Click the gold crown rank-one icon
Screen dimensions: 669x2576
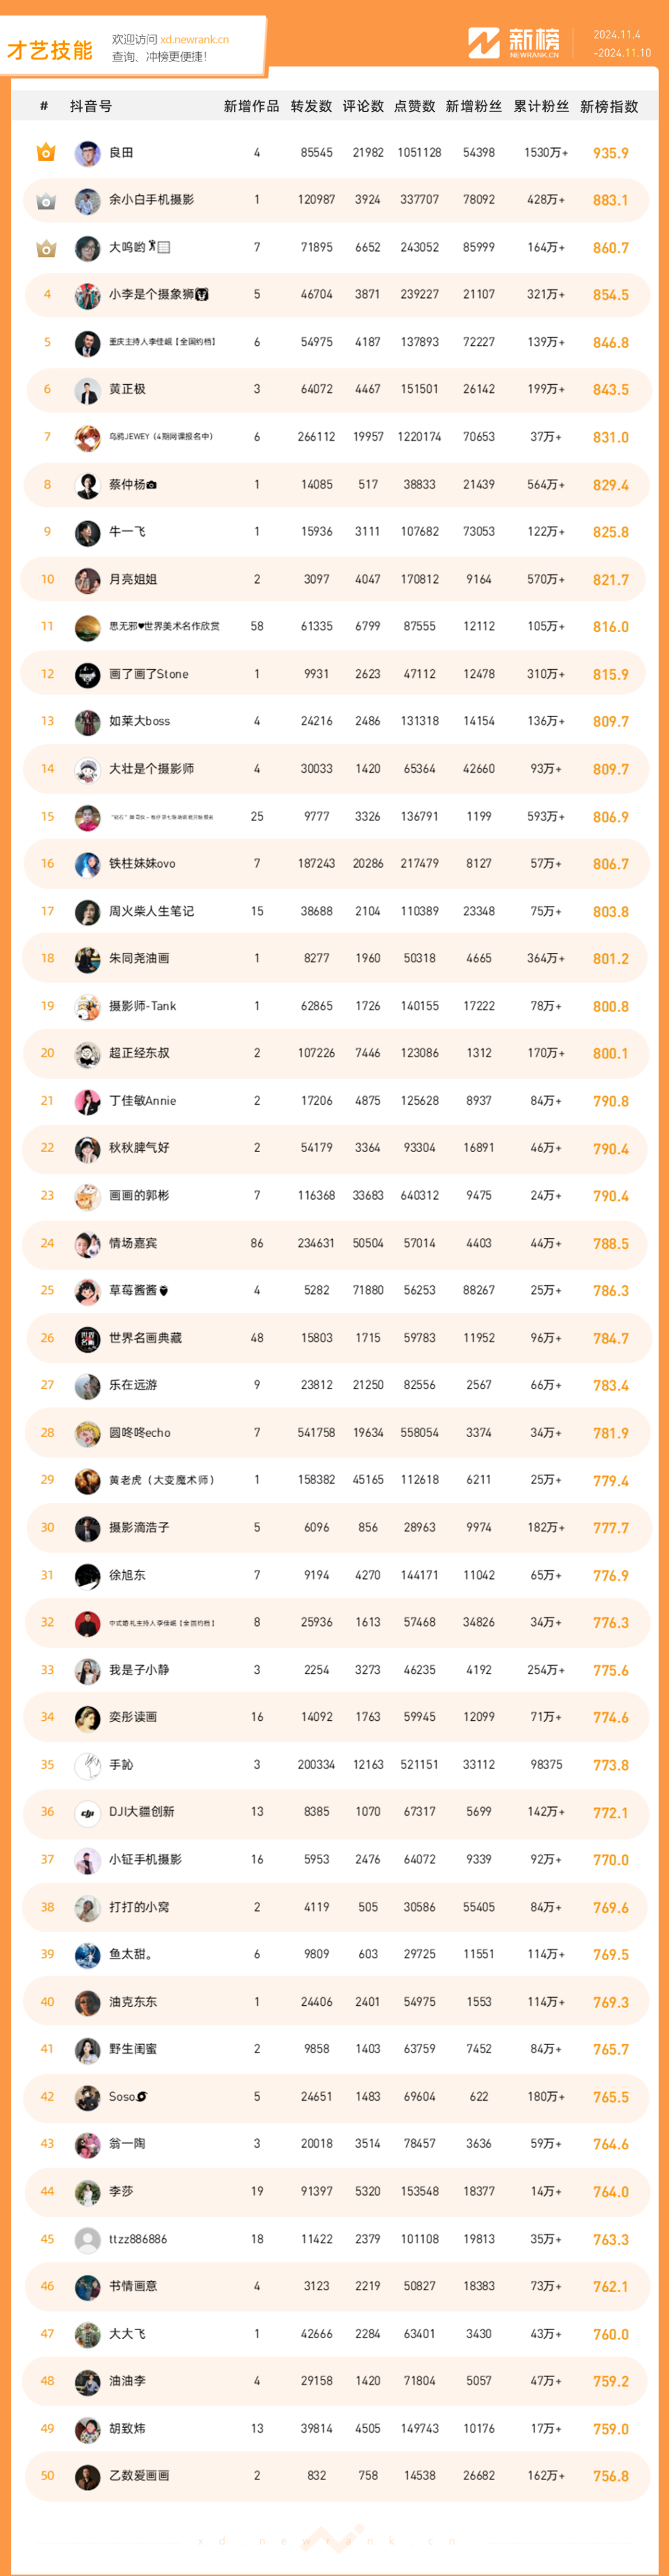point(46,153)
